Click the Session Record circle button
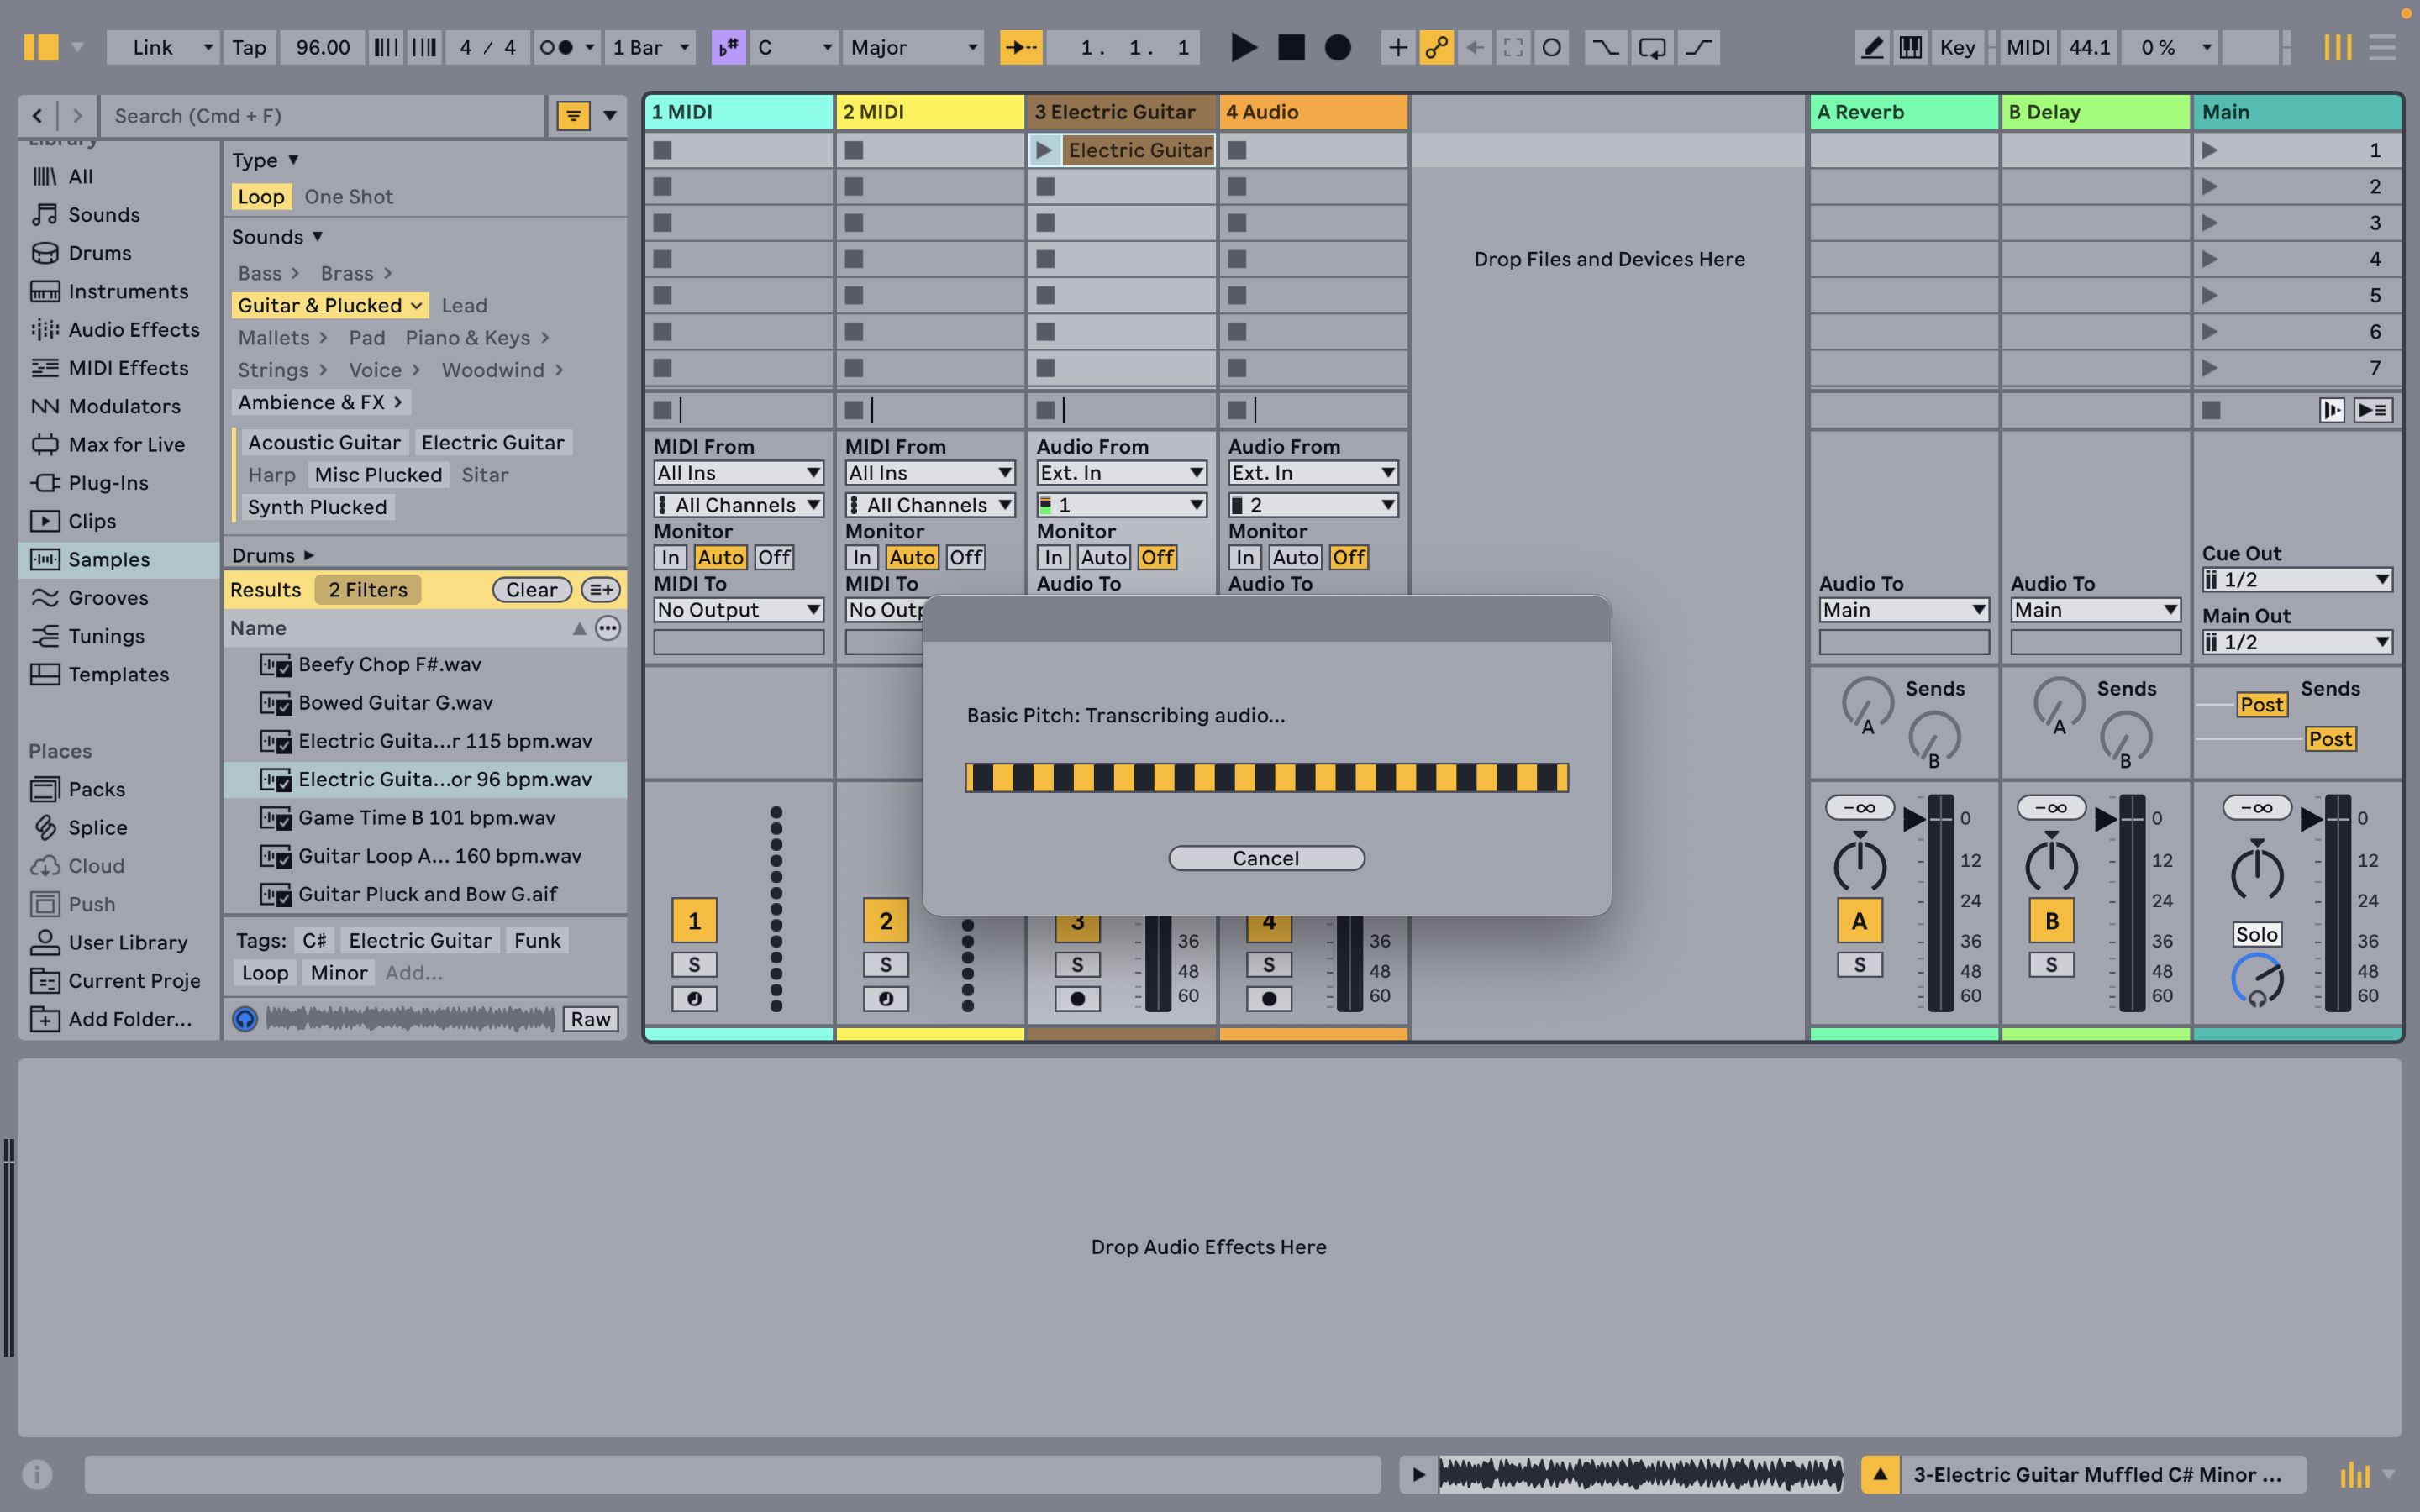The image size is (2420, 1512). coord(1552,47)
